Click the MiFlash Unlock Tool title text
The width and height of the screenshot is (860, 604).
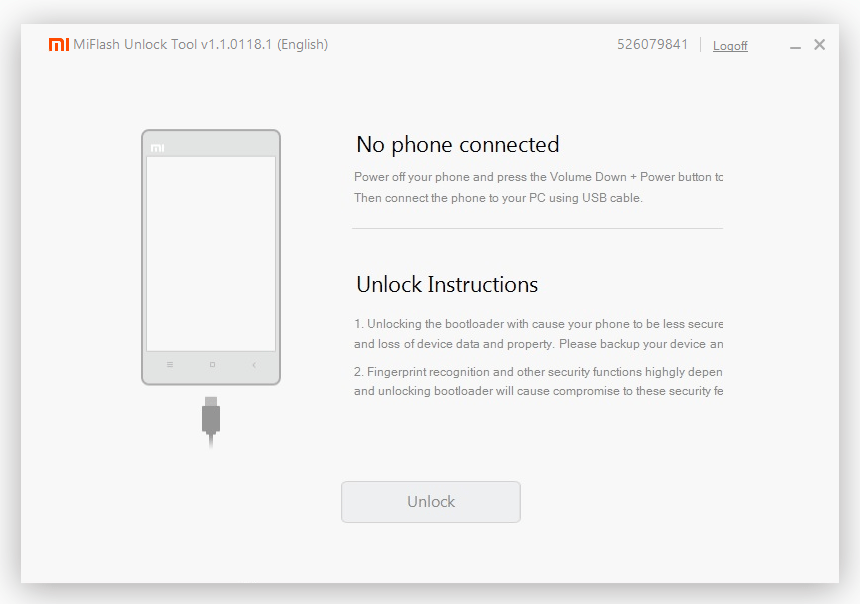pos(201,44)
